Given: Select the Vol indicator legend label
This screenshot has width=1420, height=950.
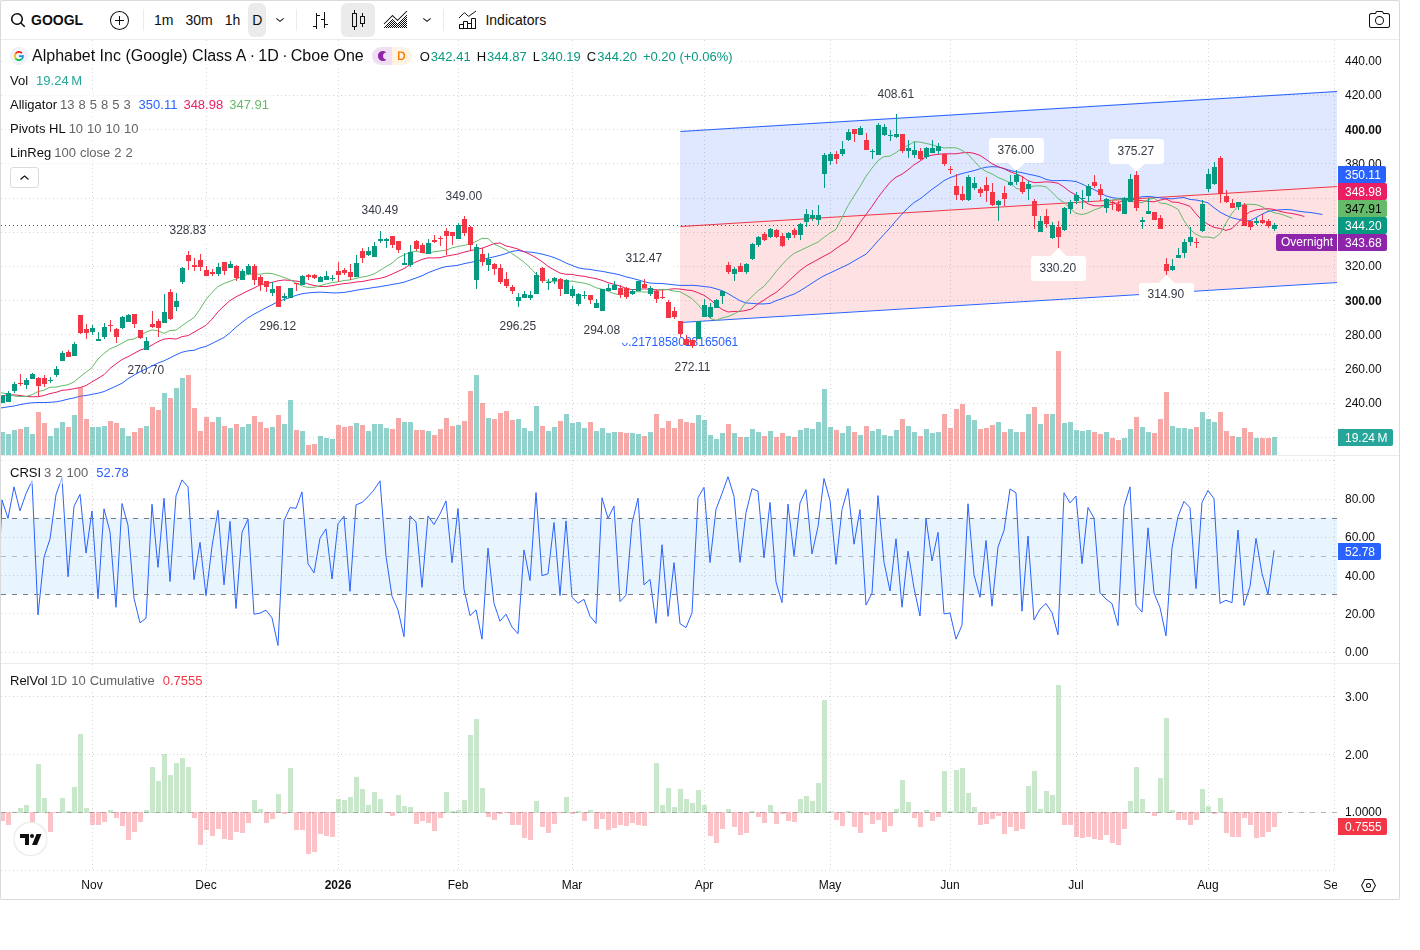Looking at the screenshot, I should tap(19, 81).
